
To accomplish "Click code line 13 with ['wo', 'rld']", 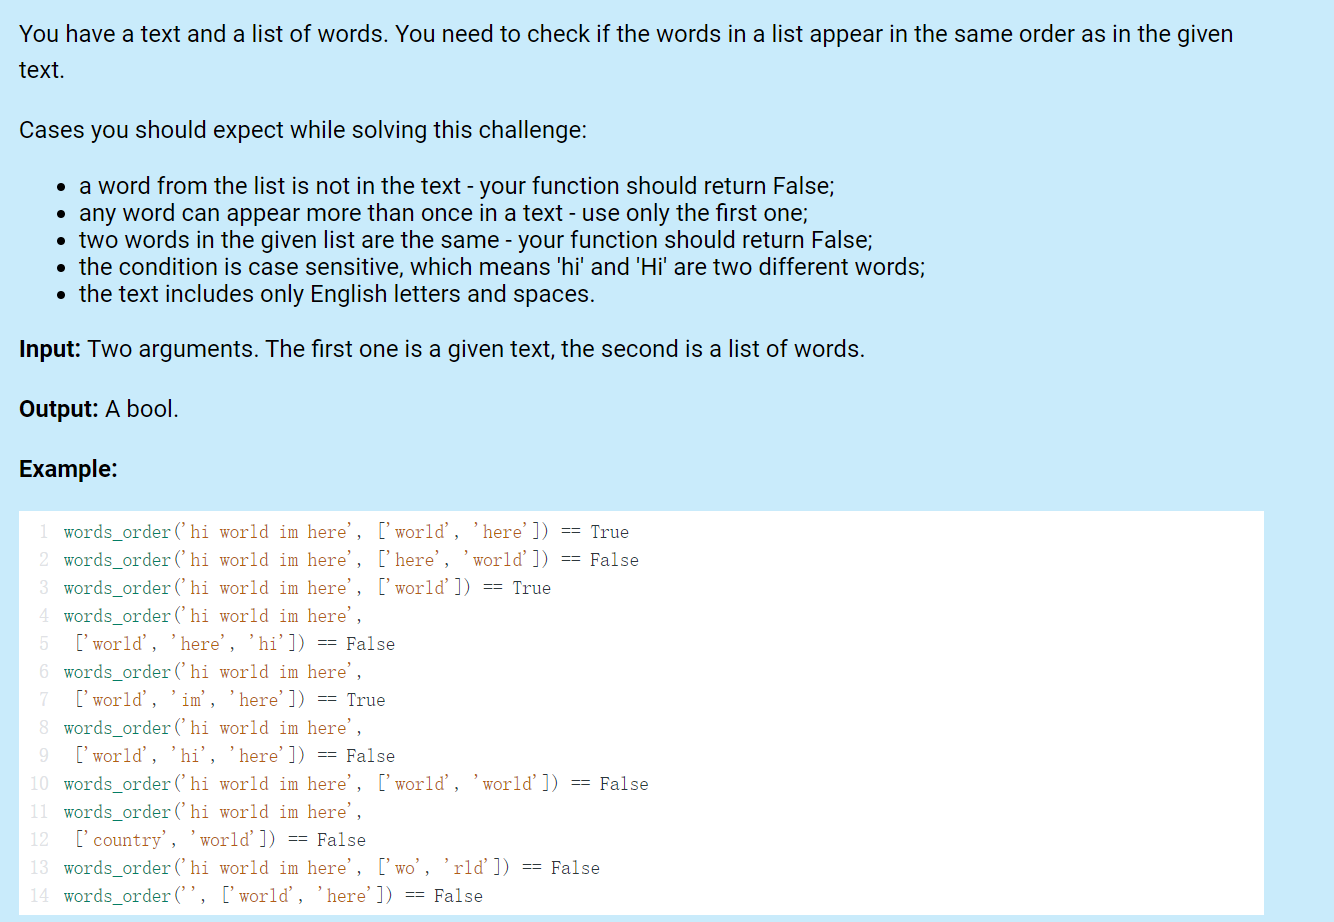I will point(332,868).
